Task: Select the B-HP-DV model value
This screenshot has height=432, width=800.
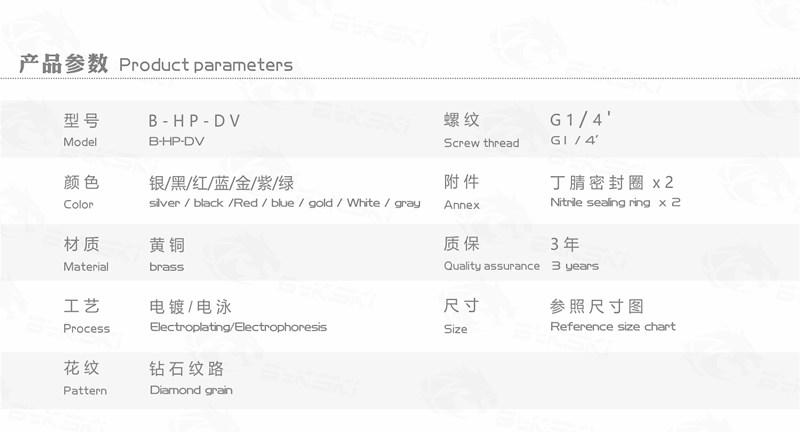Action: [x=177, y=141]
